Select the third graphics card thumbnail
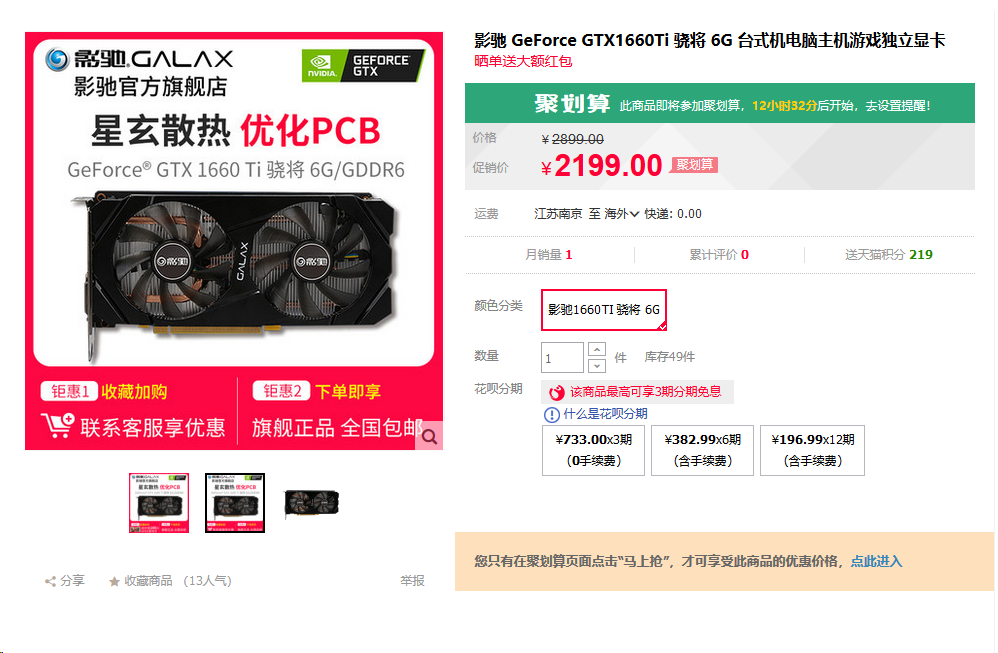Viewport: 998px width, 653px height. click(x=311, y=503)
